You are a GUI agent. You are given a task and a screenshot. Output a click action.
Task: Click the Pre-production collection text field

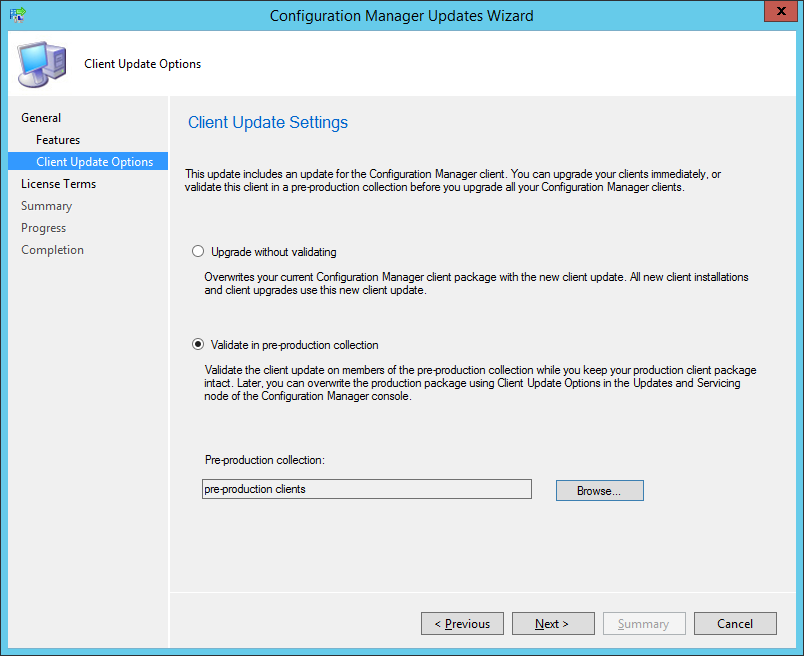coord(367,489)
